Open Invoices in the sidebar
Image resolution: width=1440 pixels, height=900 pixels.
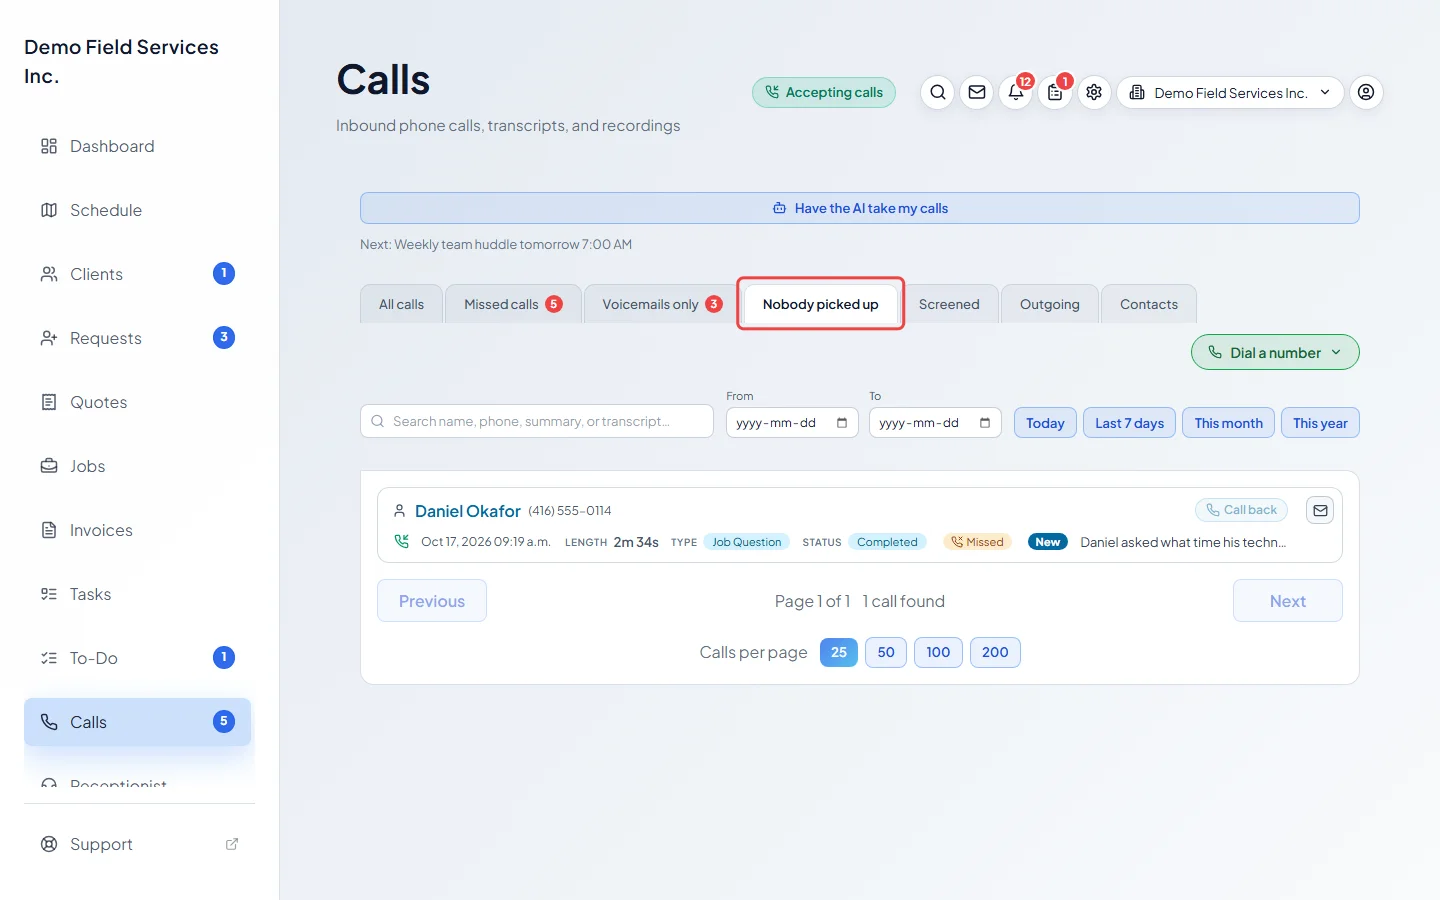click(137, 530)
